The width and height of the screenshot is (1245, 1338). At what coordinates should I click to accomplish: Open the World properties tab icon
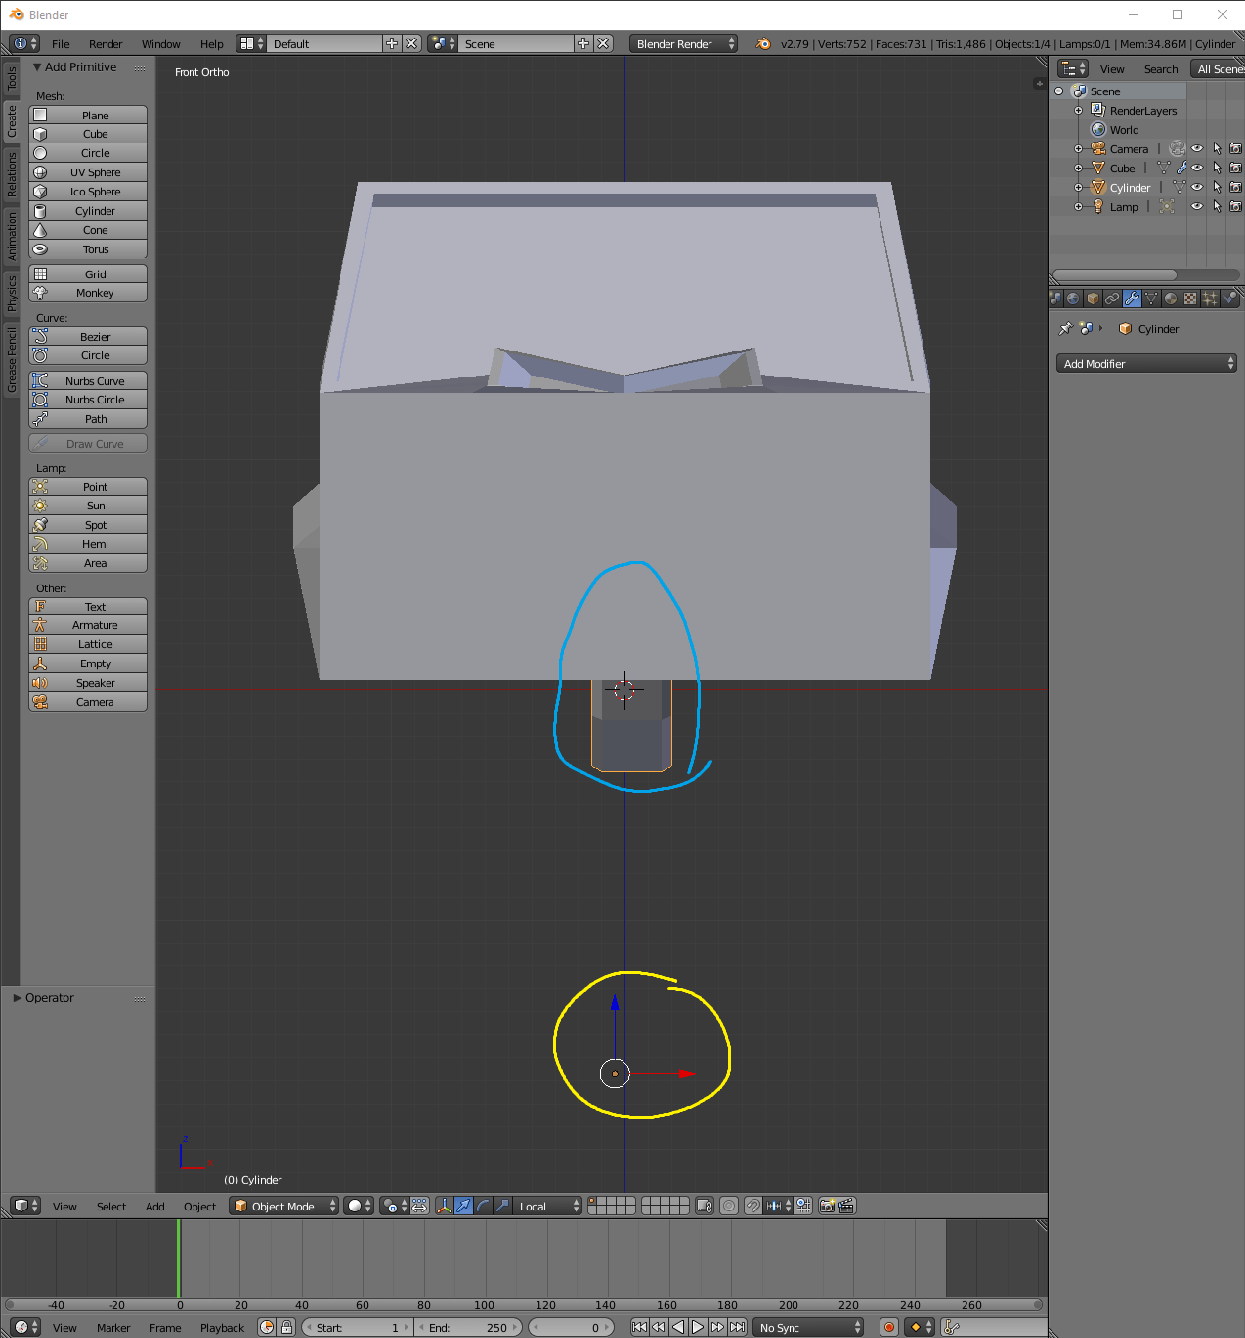[x=1073, y=298]
